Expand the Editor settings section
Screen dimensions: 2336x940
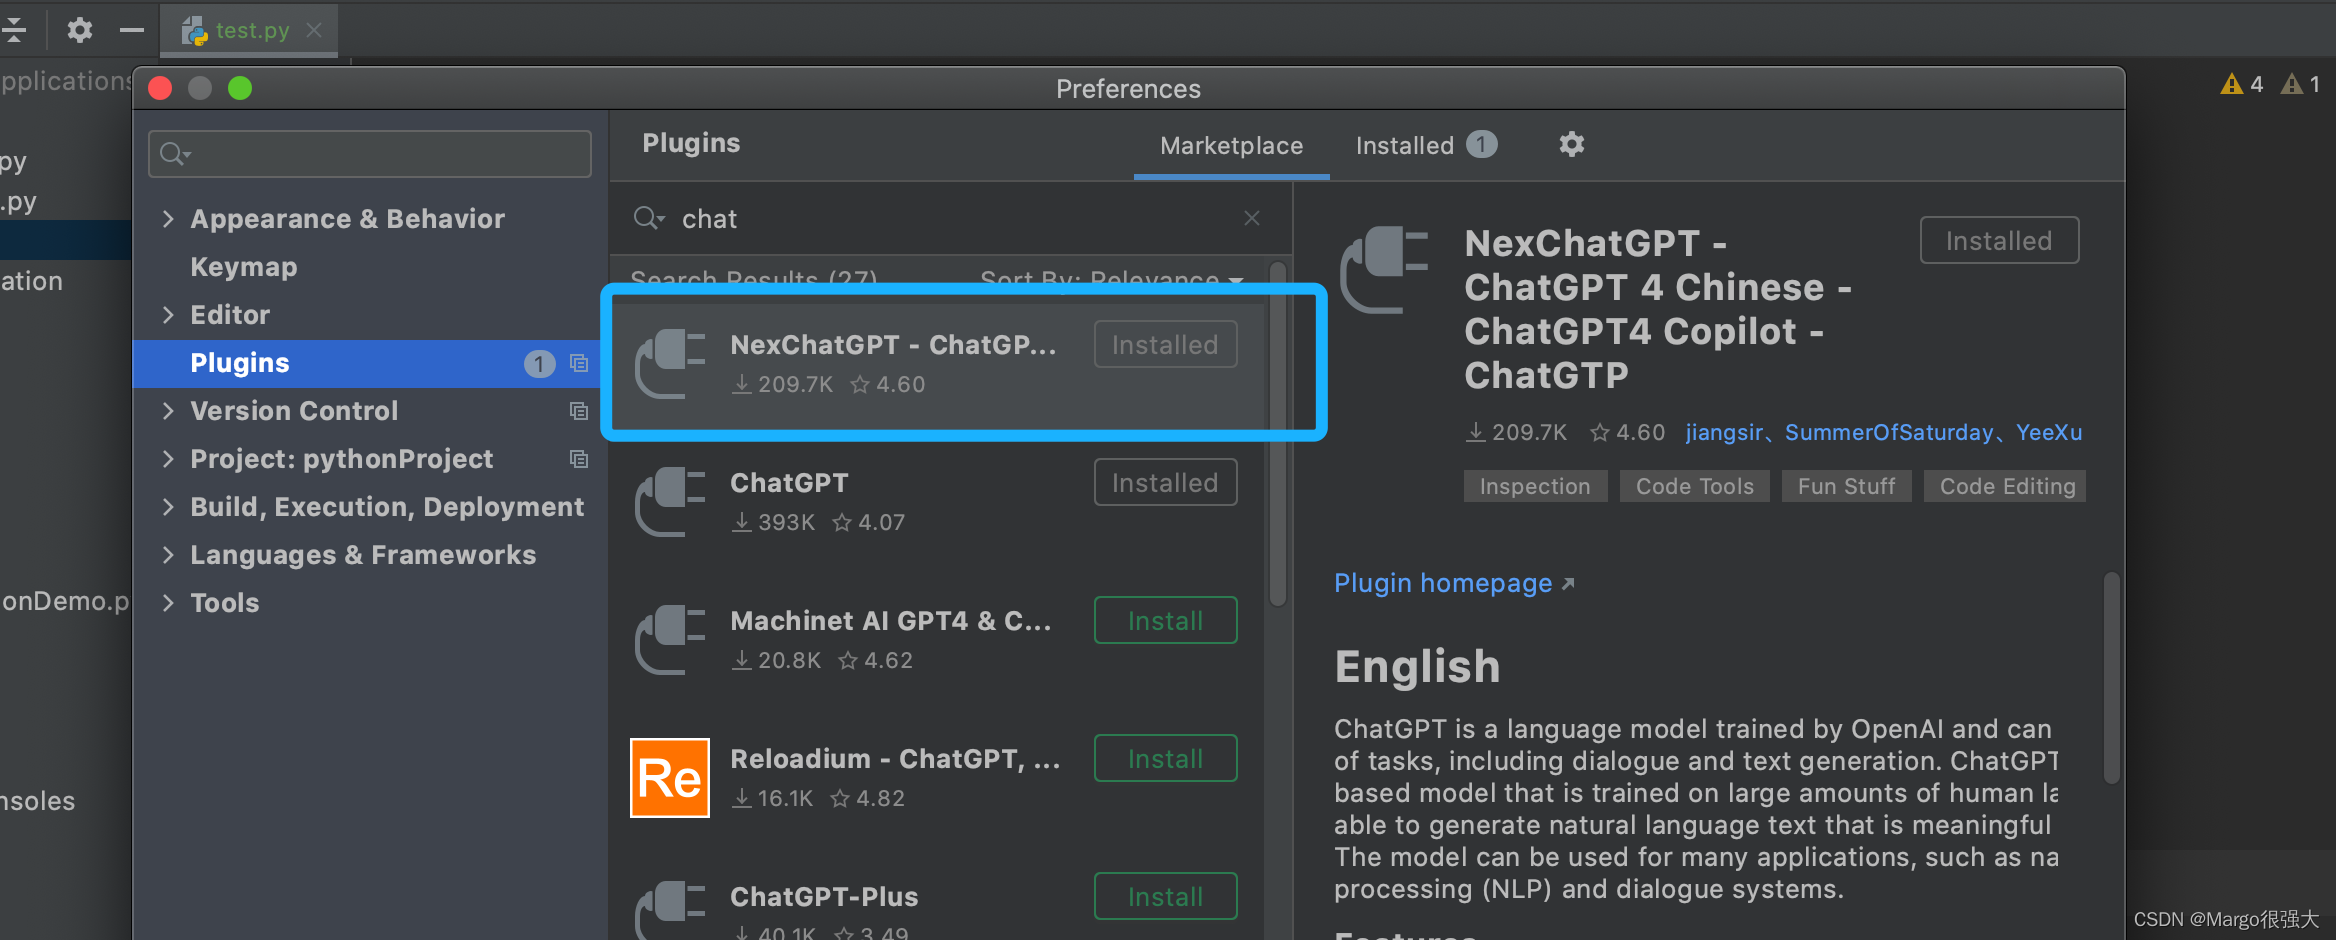pos(168,315)
